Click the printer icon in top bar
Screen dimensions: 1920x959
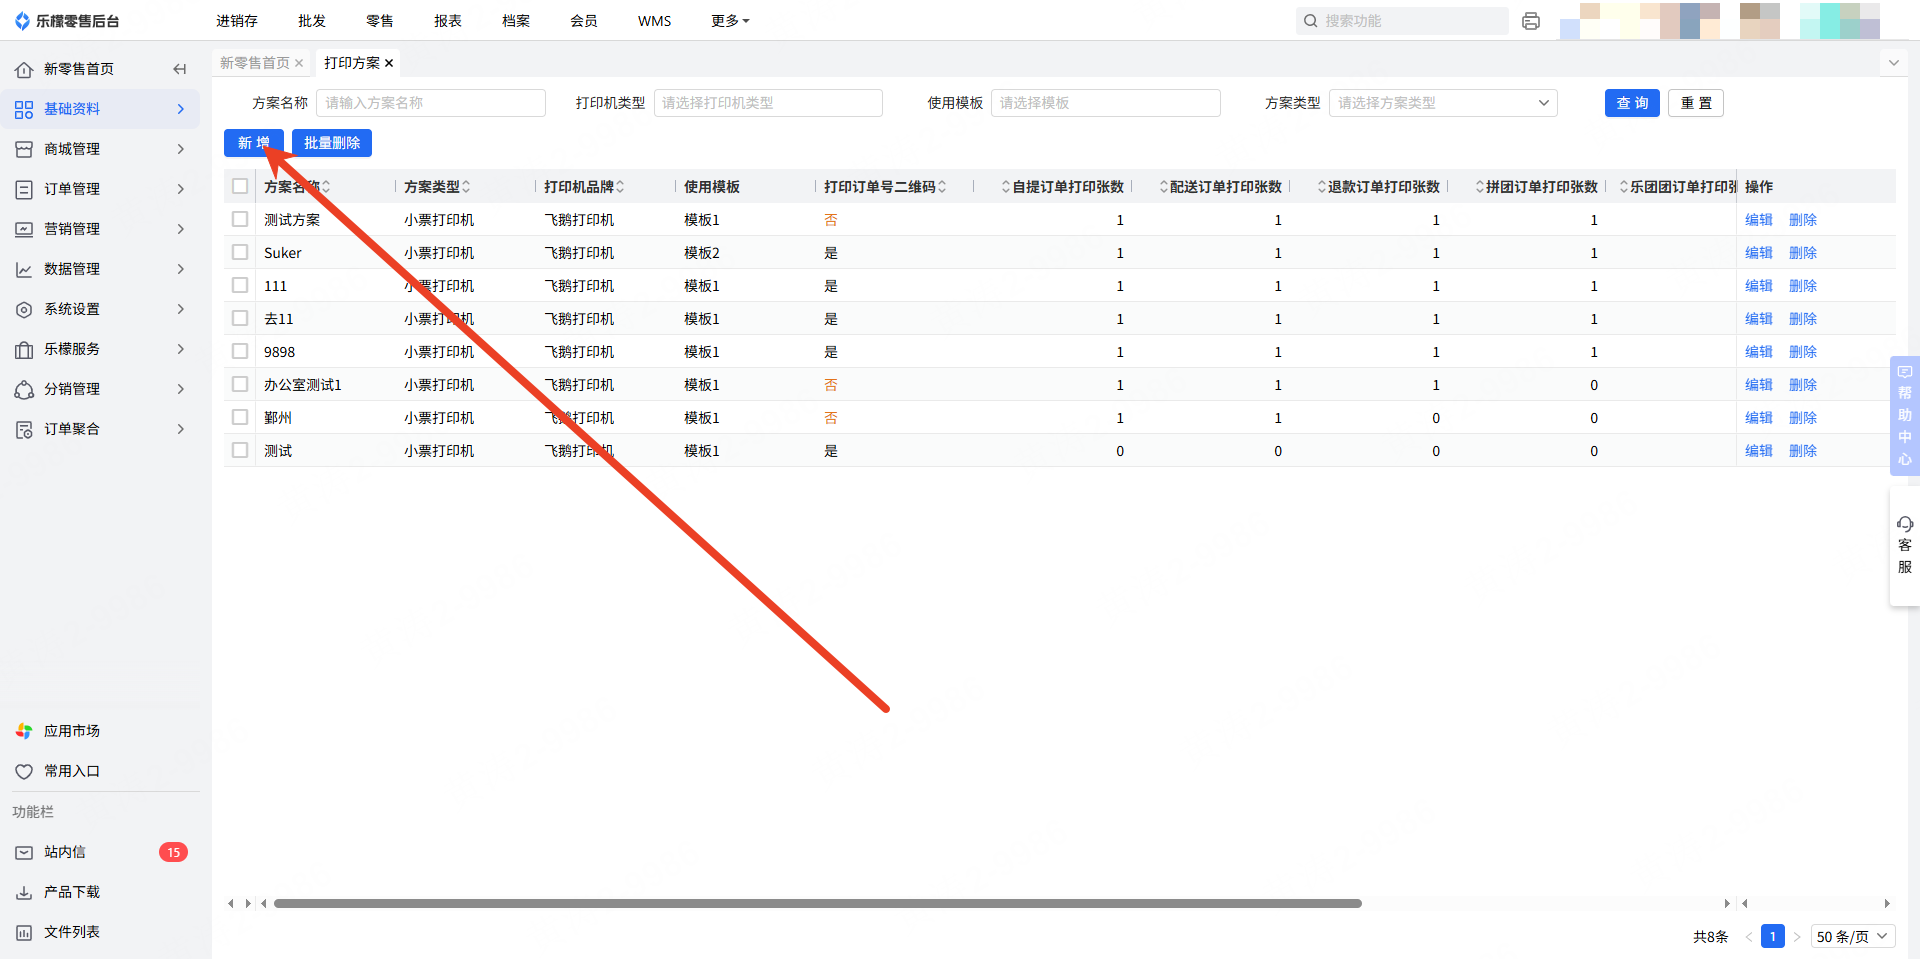pos(1530,21)
